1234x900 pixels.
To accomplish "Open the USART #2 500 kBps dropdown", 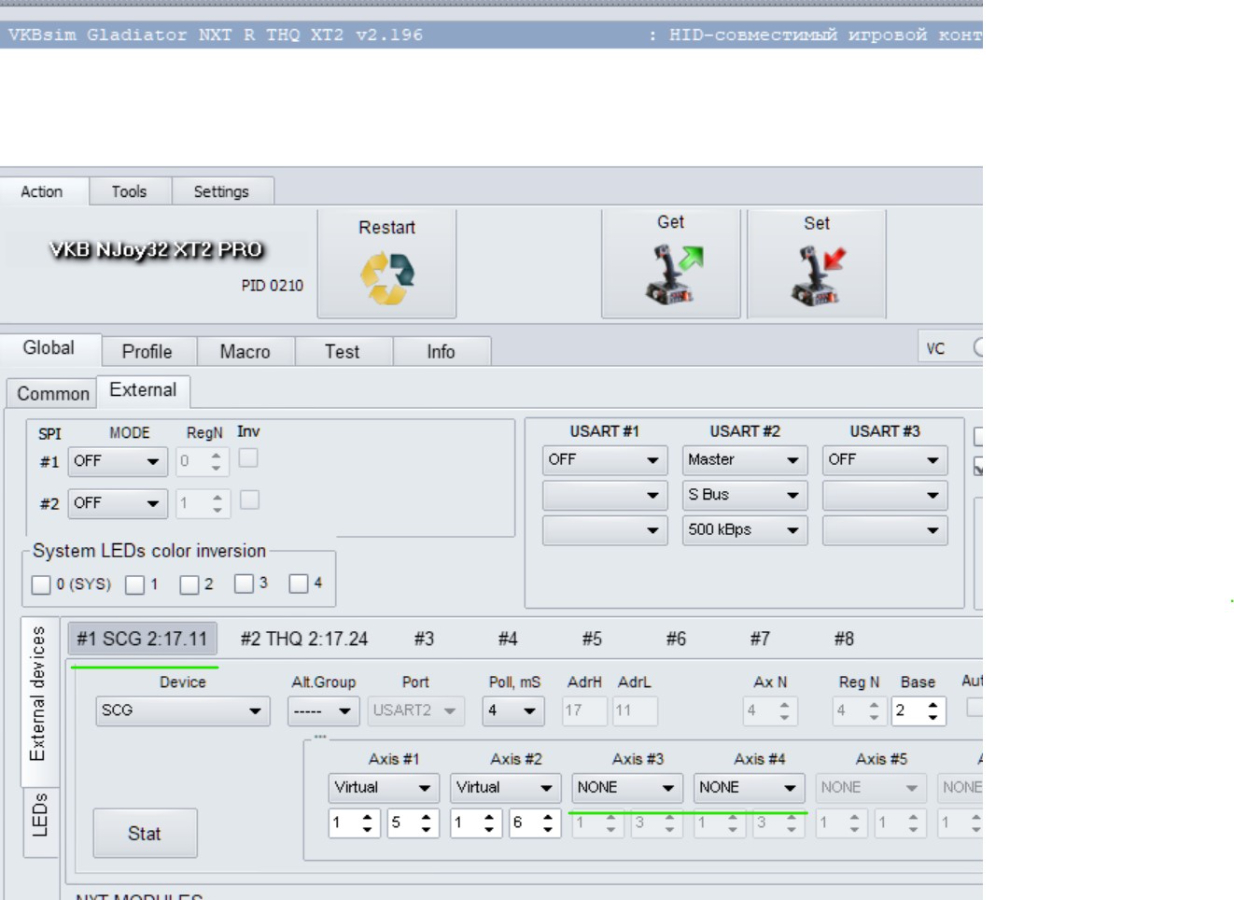I will 746,531.
